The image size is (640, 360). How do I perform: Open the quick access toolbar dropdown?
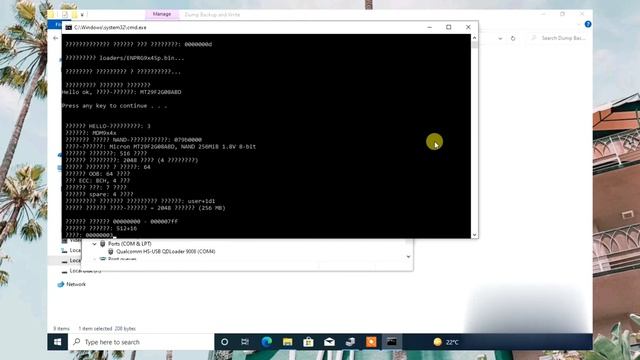pyautogui.click(x=82, y=15)
